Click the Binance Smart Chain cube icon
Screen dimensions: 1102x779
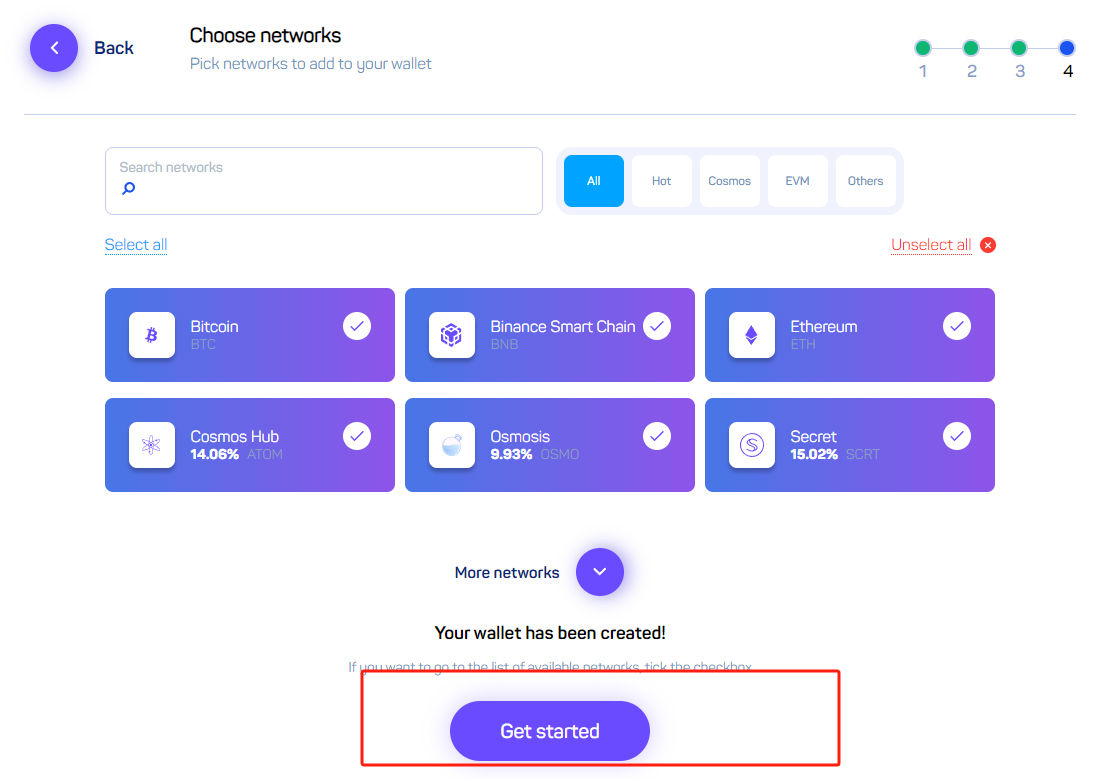(x=452, y=335)
